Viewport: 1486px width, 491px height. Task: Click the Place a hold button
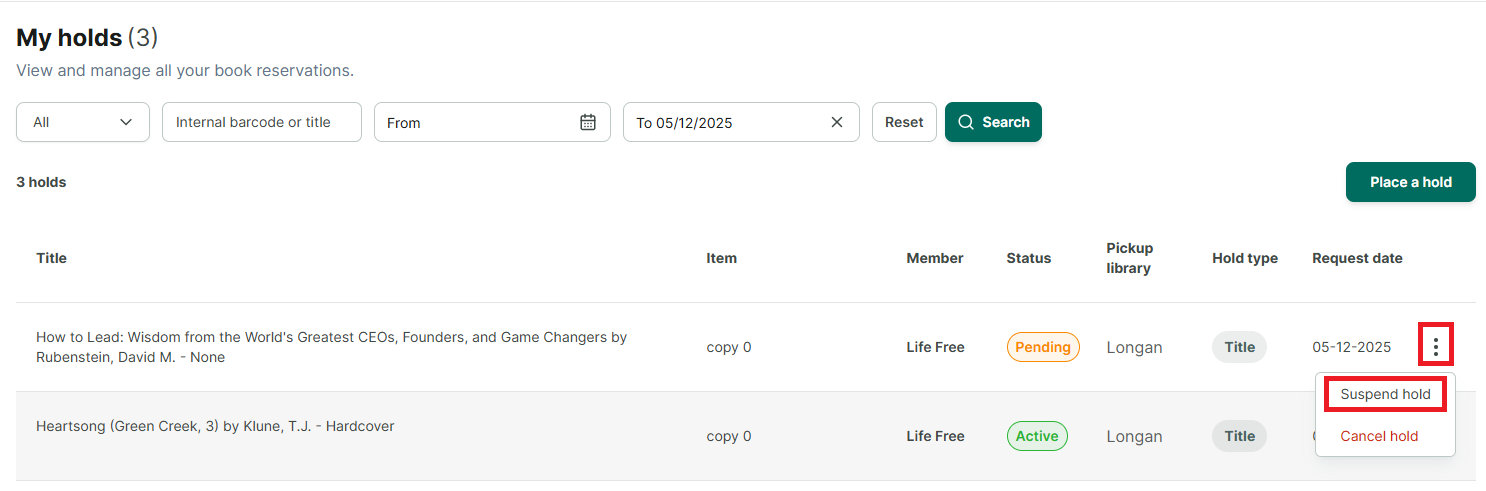coord(1410,182)
